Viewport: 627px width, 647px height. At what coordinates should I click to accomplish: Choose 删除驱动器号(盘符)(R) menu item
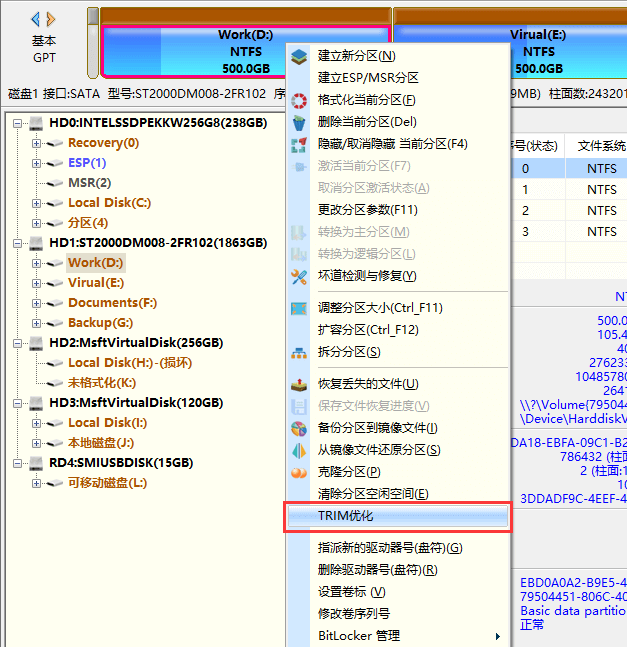[x=398, y=570]
